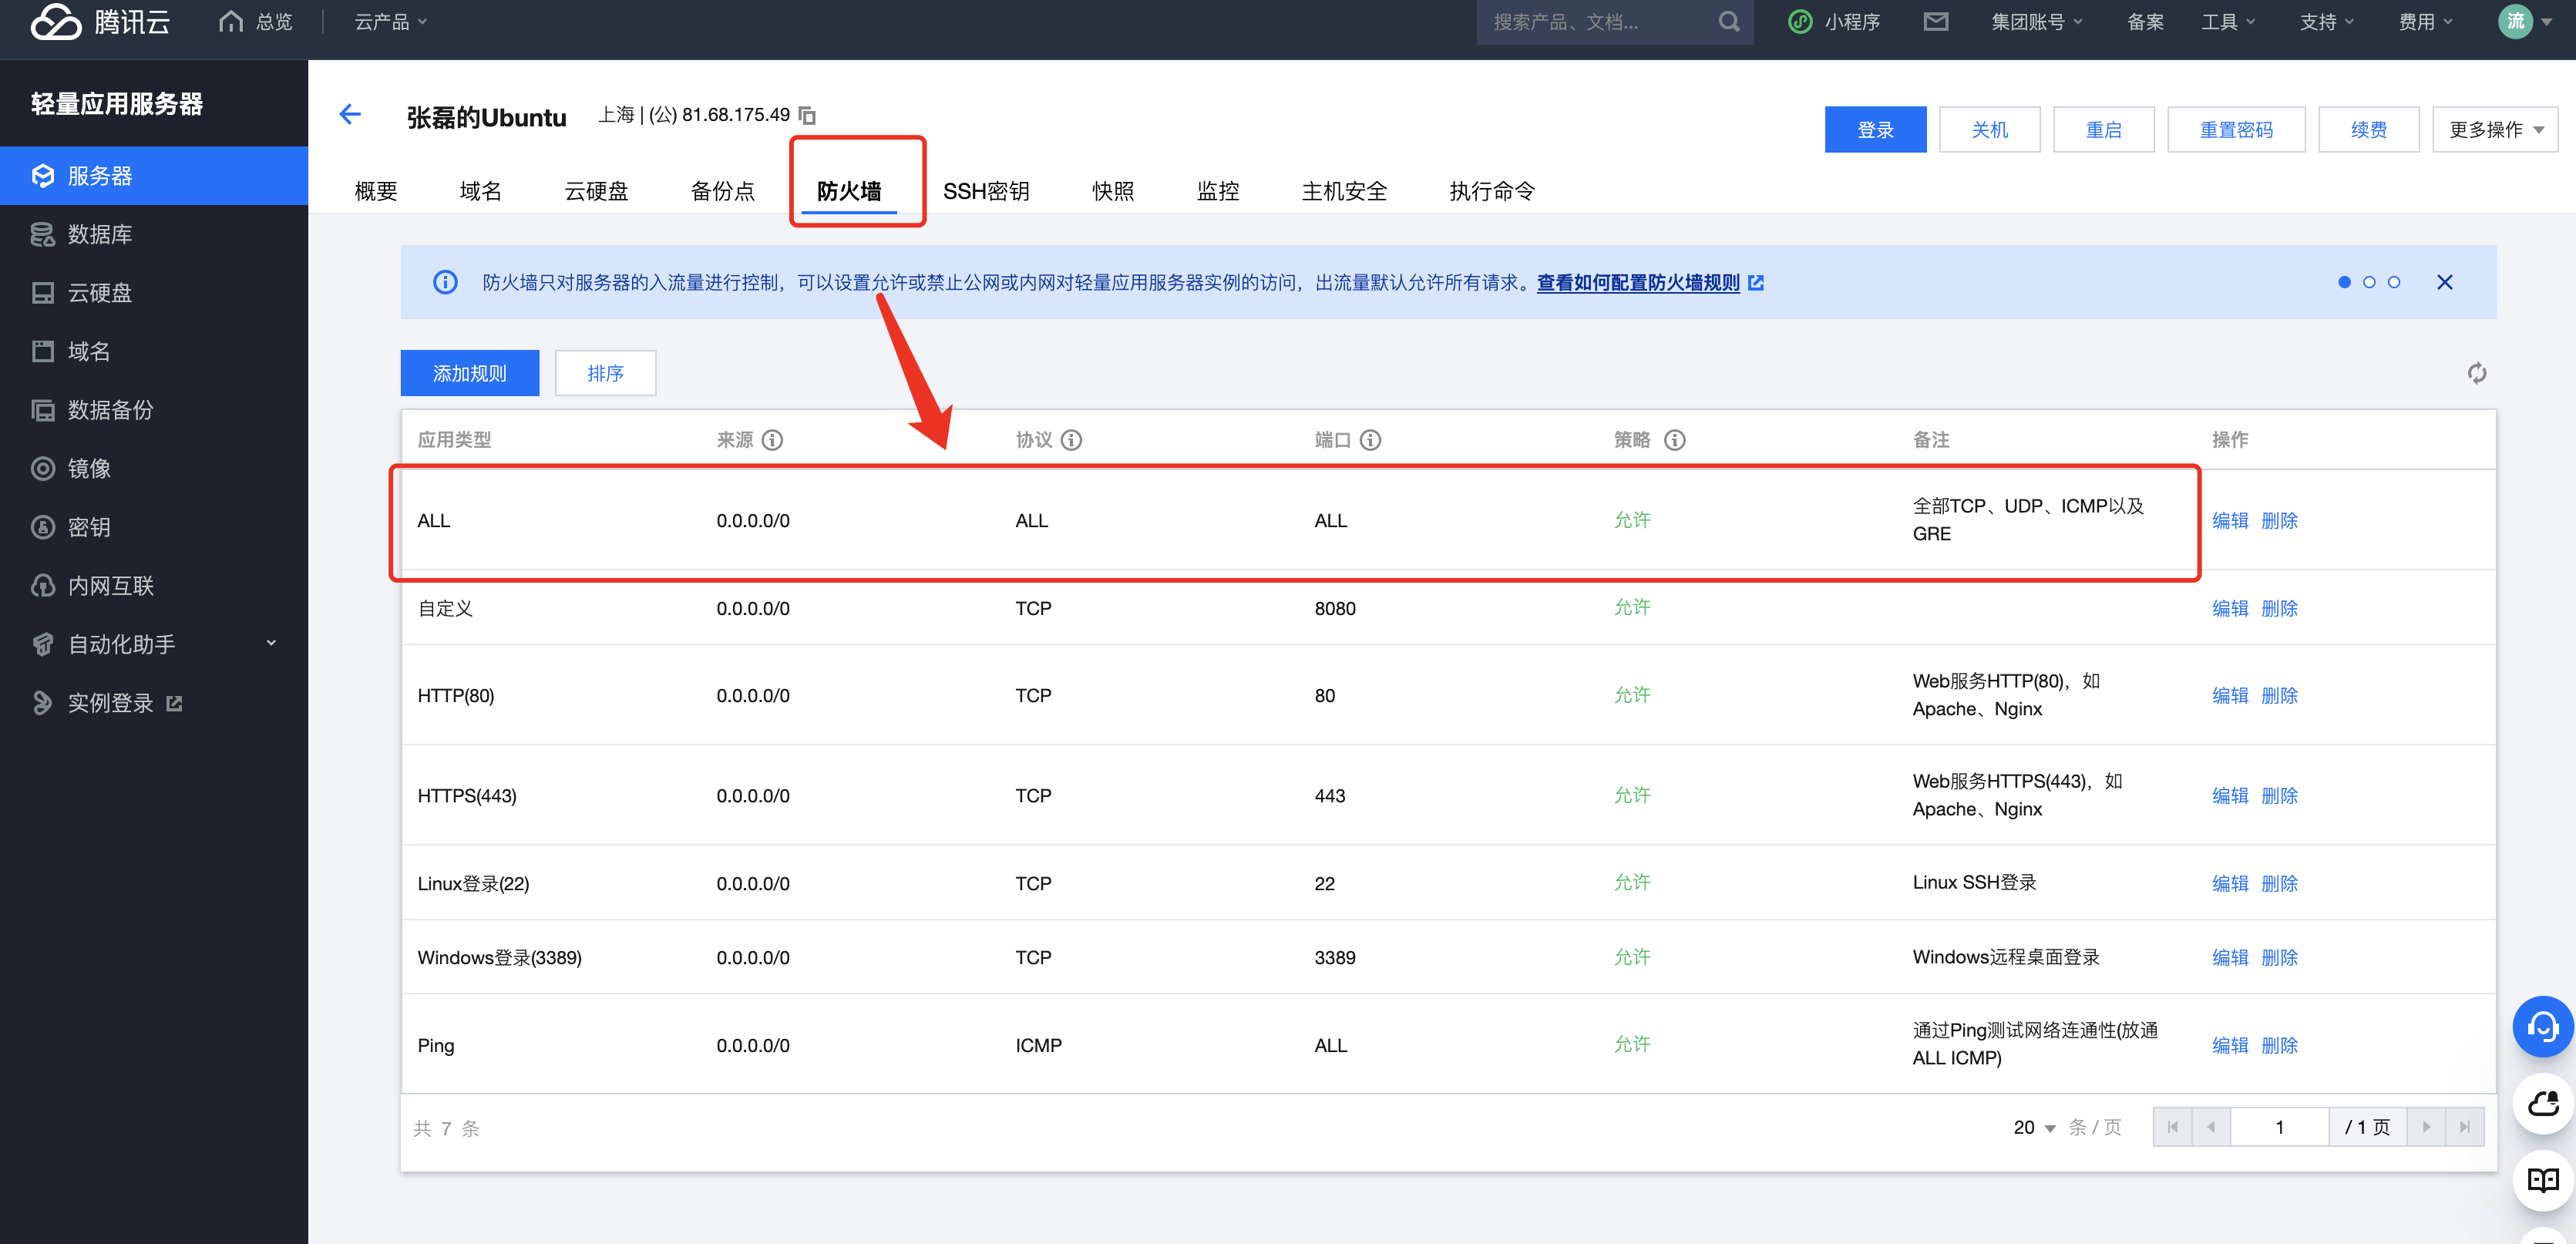2576x1244 pixels.
Task: Open 数据库 in the sidebar
Action: click(x=154, y=234)
